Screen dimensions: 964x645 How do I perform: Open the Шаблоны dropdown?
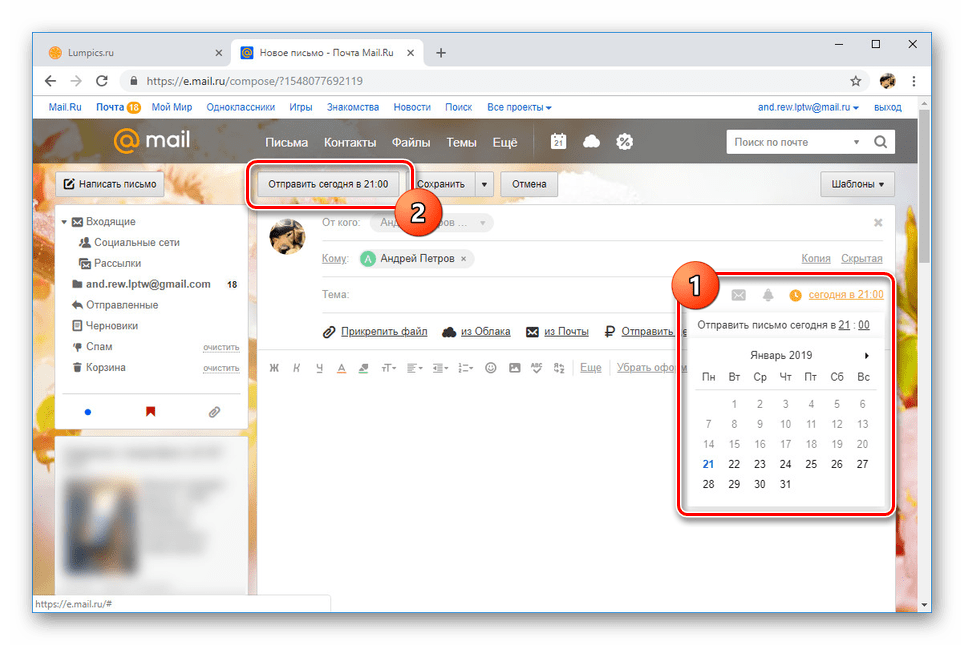click(857, 184)
